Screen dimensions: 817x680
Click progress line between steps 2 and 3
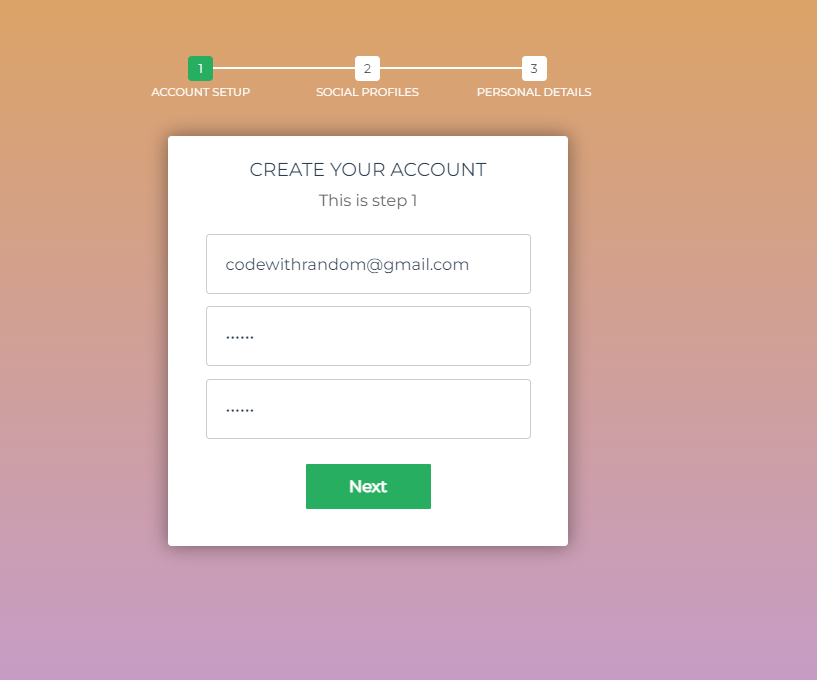[x=451, y=68]
